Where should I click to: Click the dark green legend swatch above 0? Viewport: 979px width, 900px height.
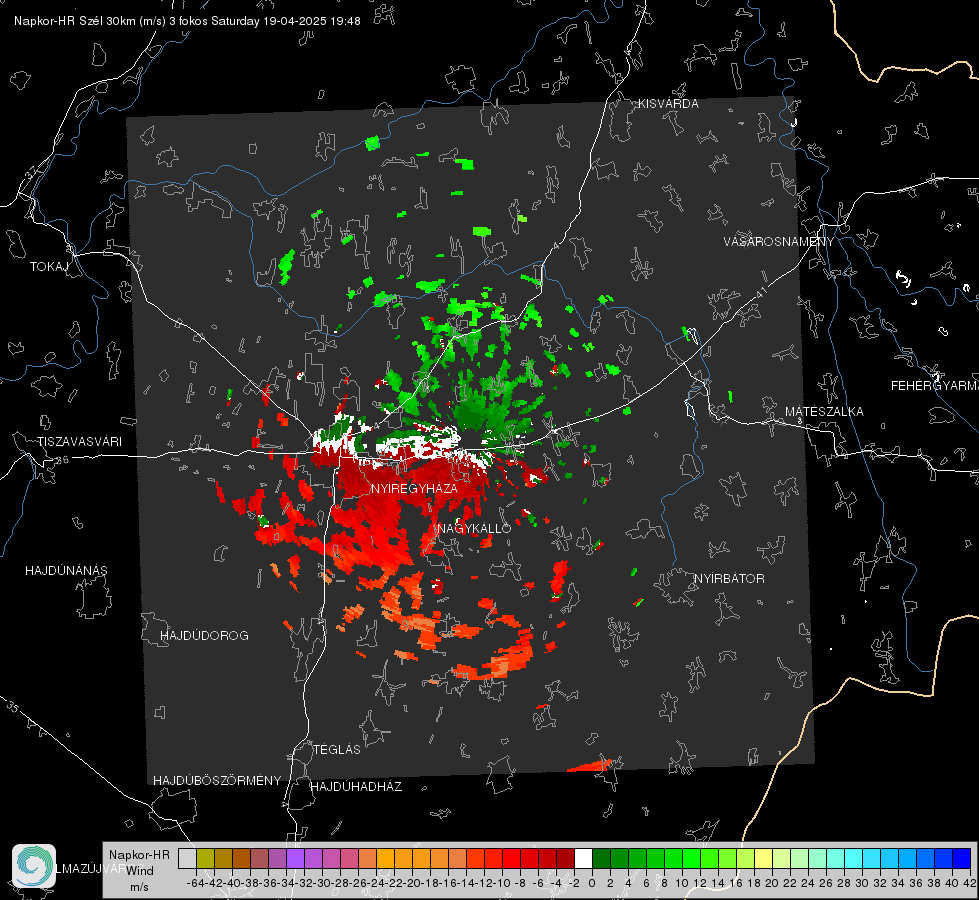coord(601,858)
